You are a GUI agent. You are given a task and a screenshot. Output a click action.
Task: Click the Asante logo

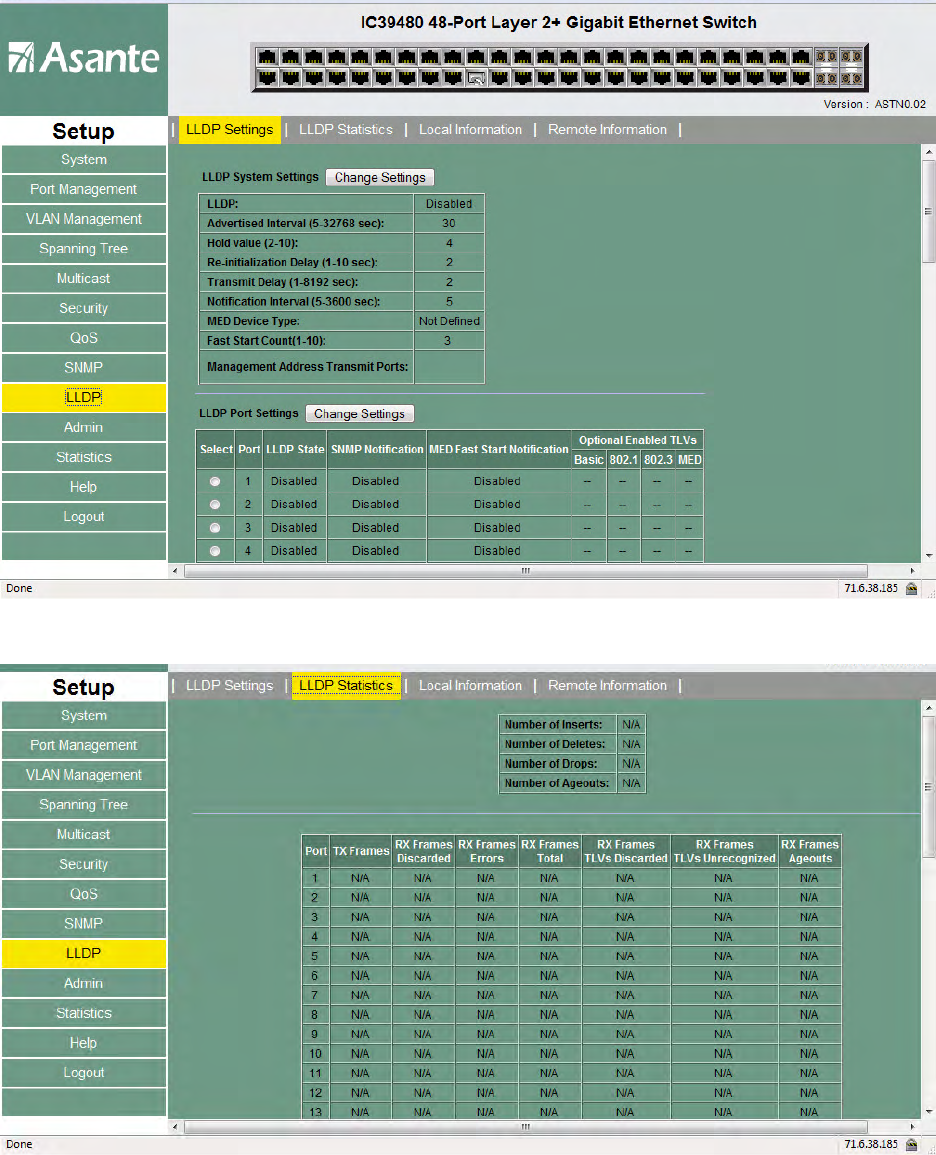coord(84,57)
